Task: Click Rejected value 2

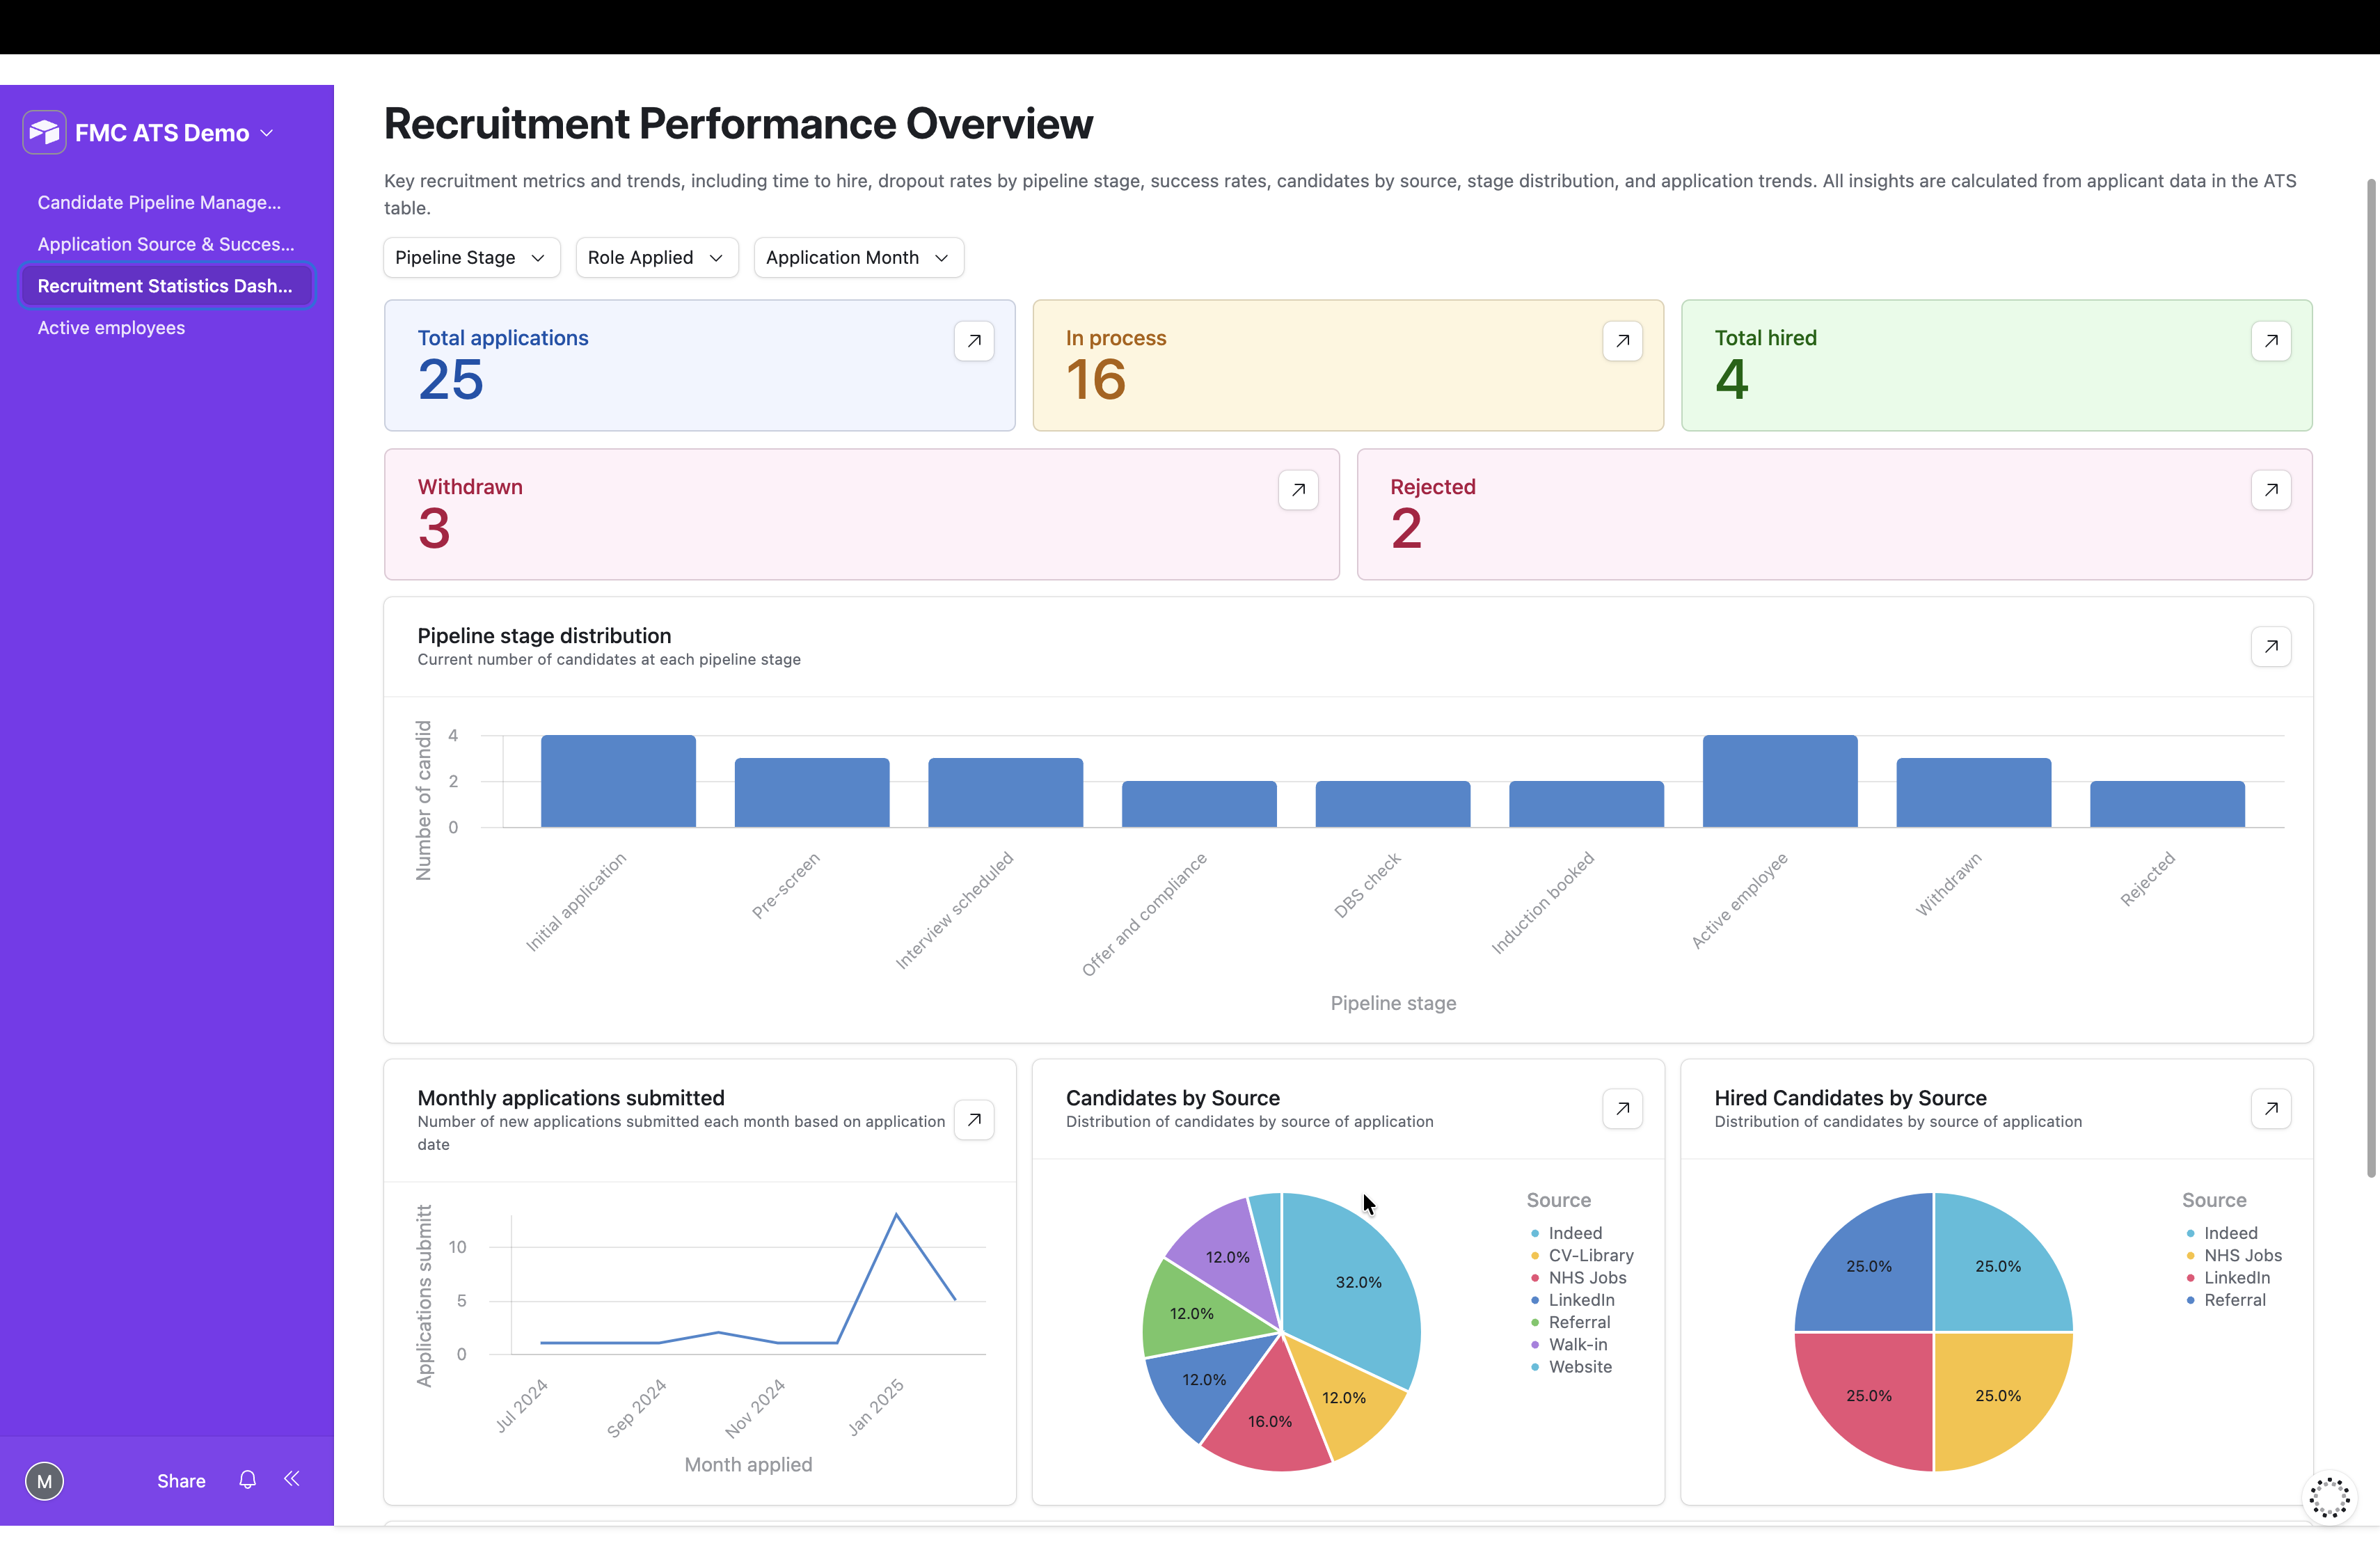Action: (x=1406, y=528)
